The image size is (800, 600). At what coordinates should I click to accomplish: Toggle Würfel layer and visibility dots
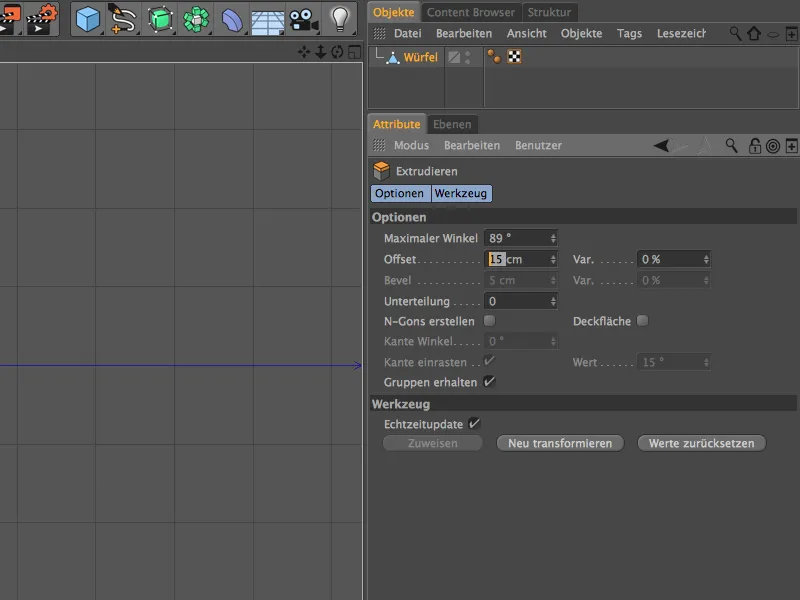(x=467, y=57)
